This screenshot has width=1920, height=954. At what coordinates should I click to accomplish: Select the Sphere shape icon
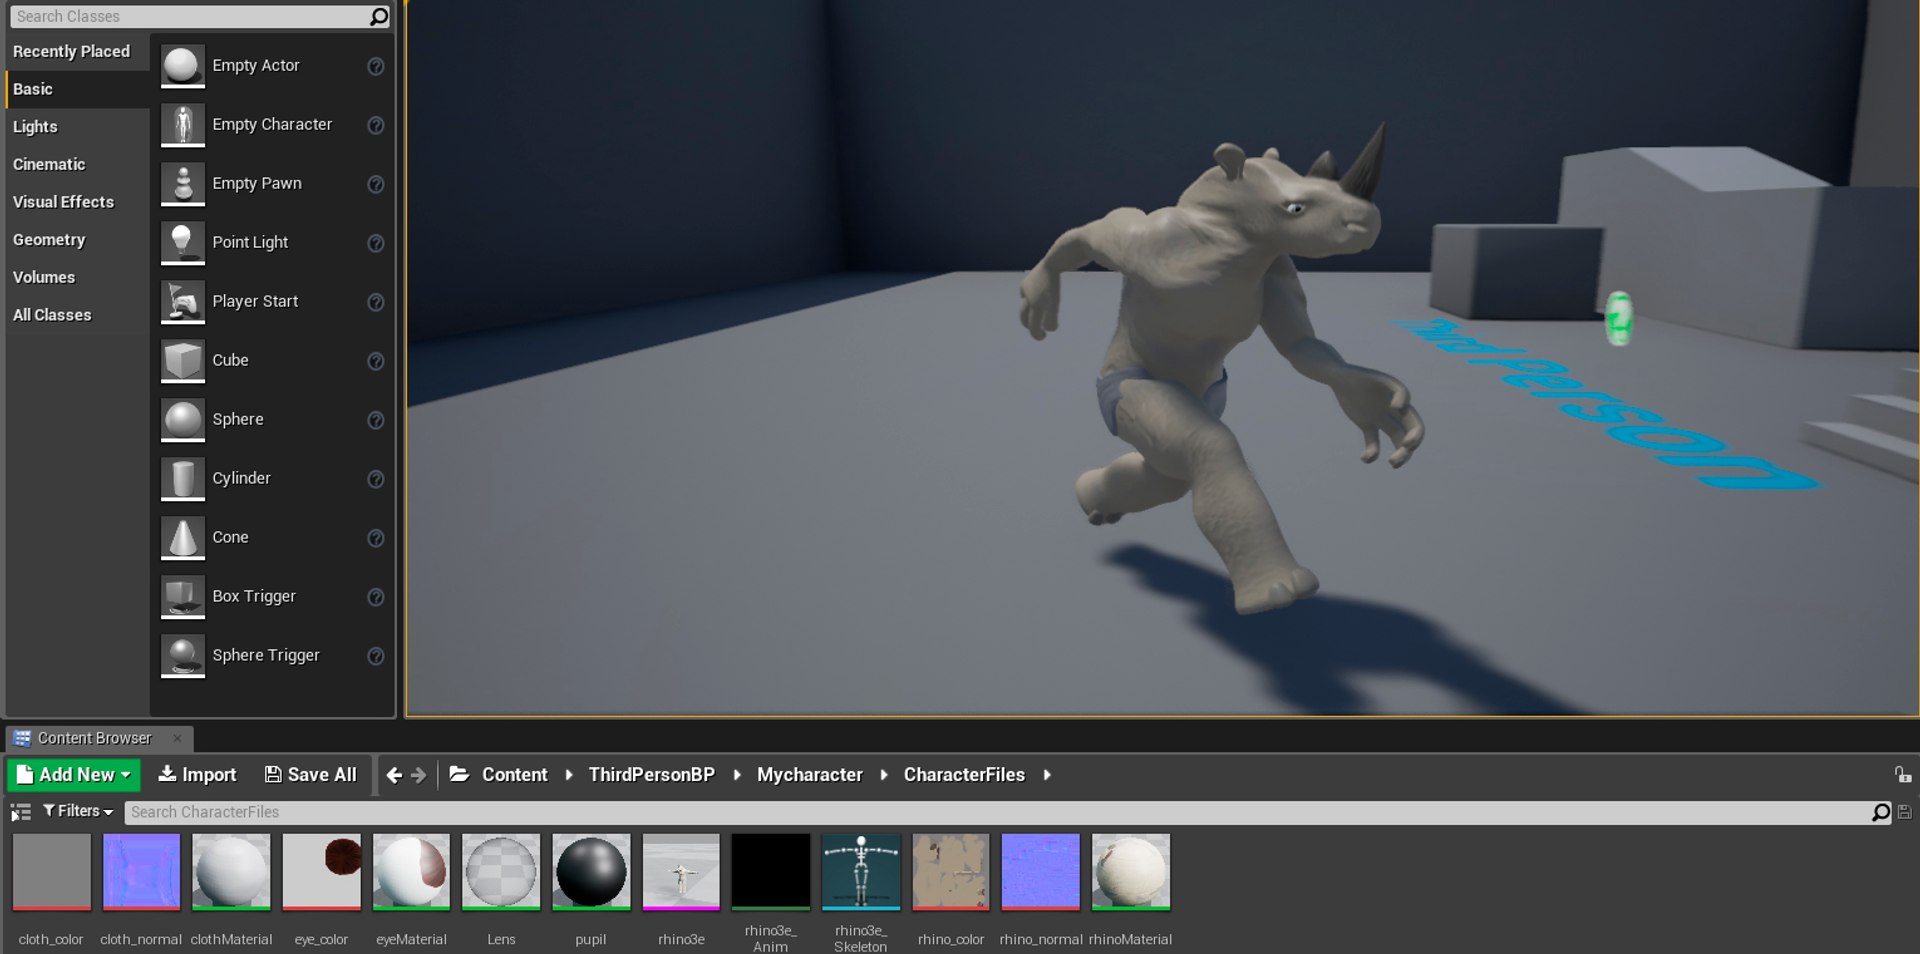click(x=183, y=420)
